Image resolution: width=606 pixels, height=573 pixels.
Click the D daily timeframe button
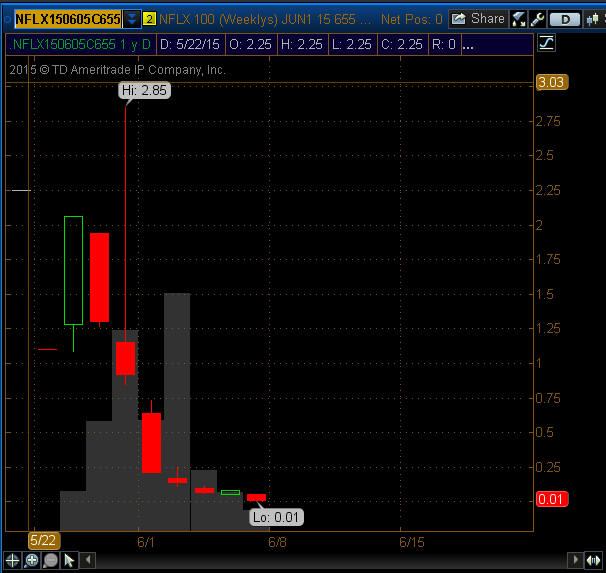(565, 19)
